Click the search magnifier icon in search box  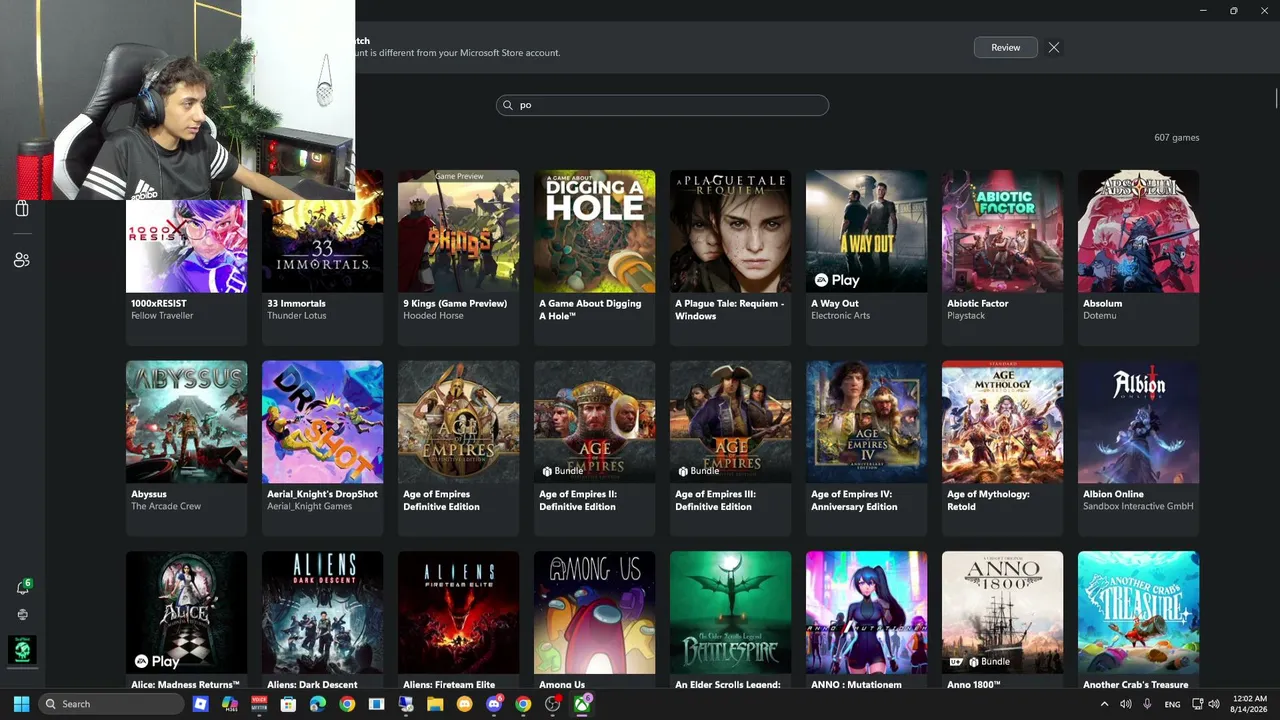pyautogui.click(x=508, y=105)
